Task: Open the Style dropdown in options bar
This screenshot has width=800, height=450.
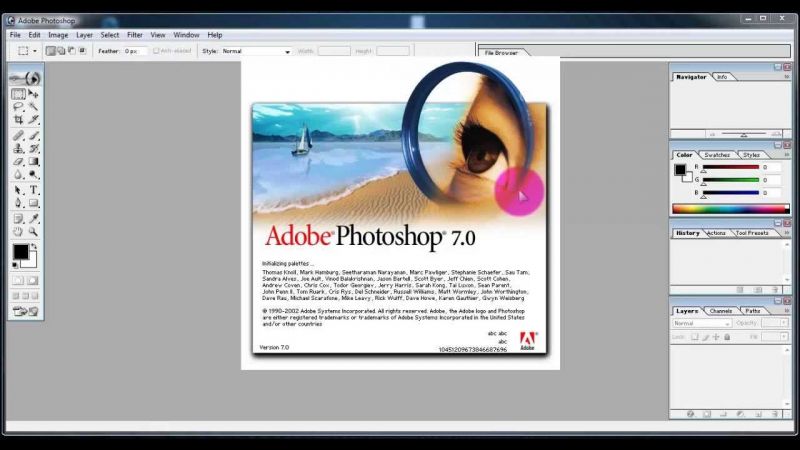Action: (x=287, y=50)
